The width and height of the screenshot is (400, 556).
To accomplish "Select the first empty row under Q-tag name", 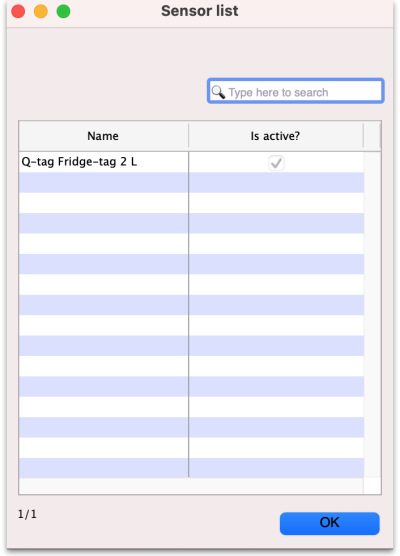I will 104,183.
